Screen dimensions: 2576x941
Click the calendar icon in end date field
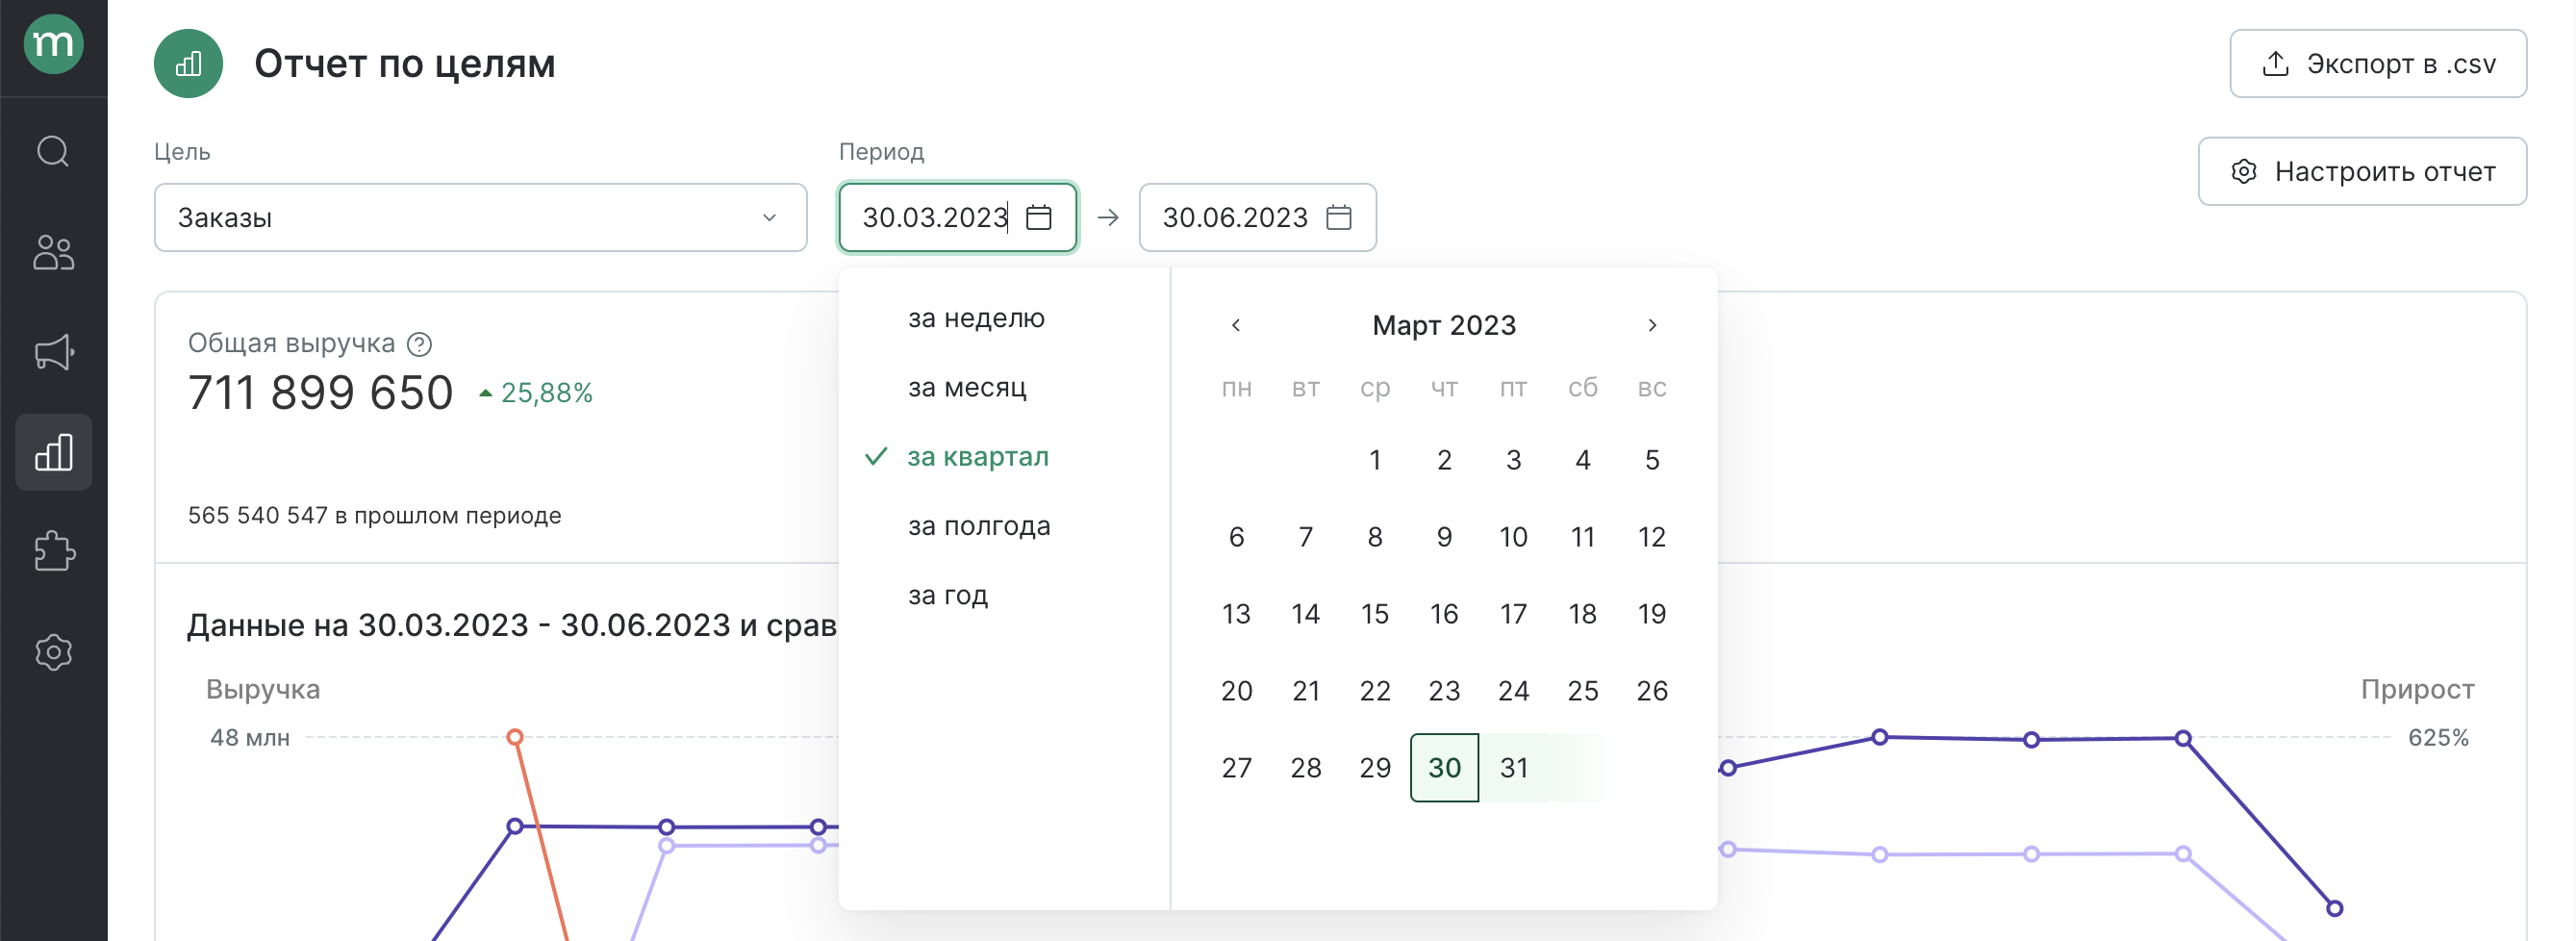[x=1339, y=217]
